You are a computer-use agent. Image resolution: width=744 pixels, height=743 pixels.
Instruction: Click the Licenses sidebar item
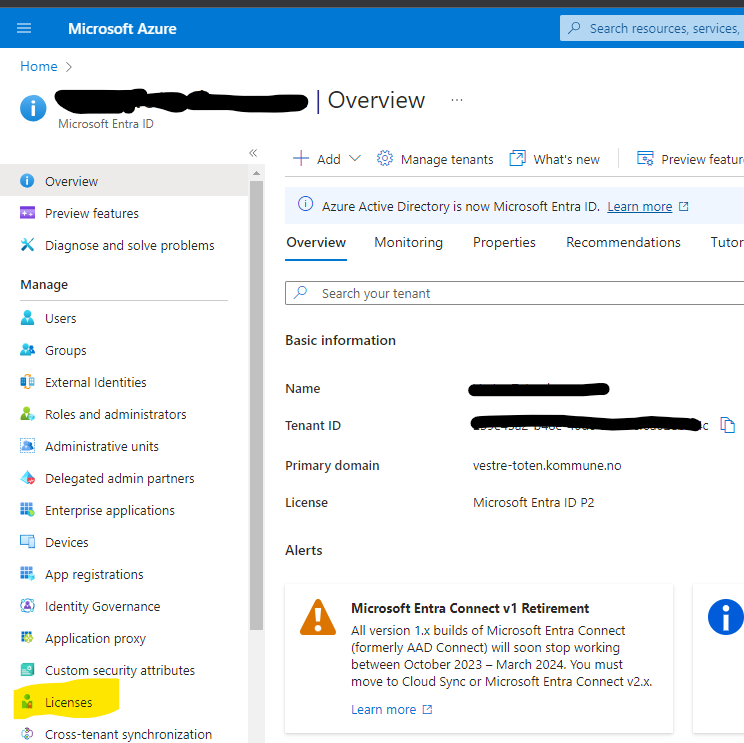(x=68, y=702)
